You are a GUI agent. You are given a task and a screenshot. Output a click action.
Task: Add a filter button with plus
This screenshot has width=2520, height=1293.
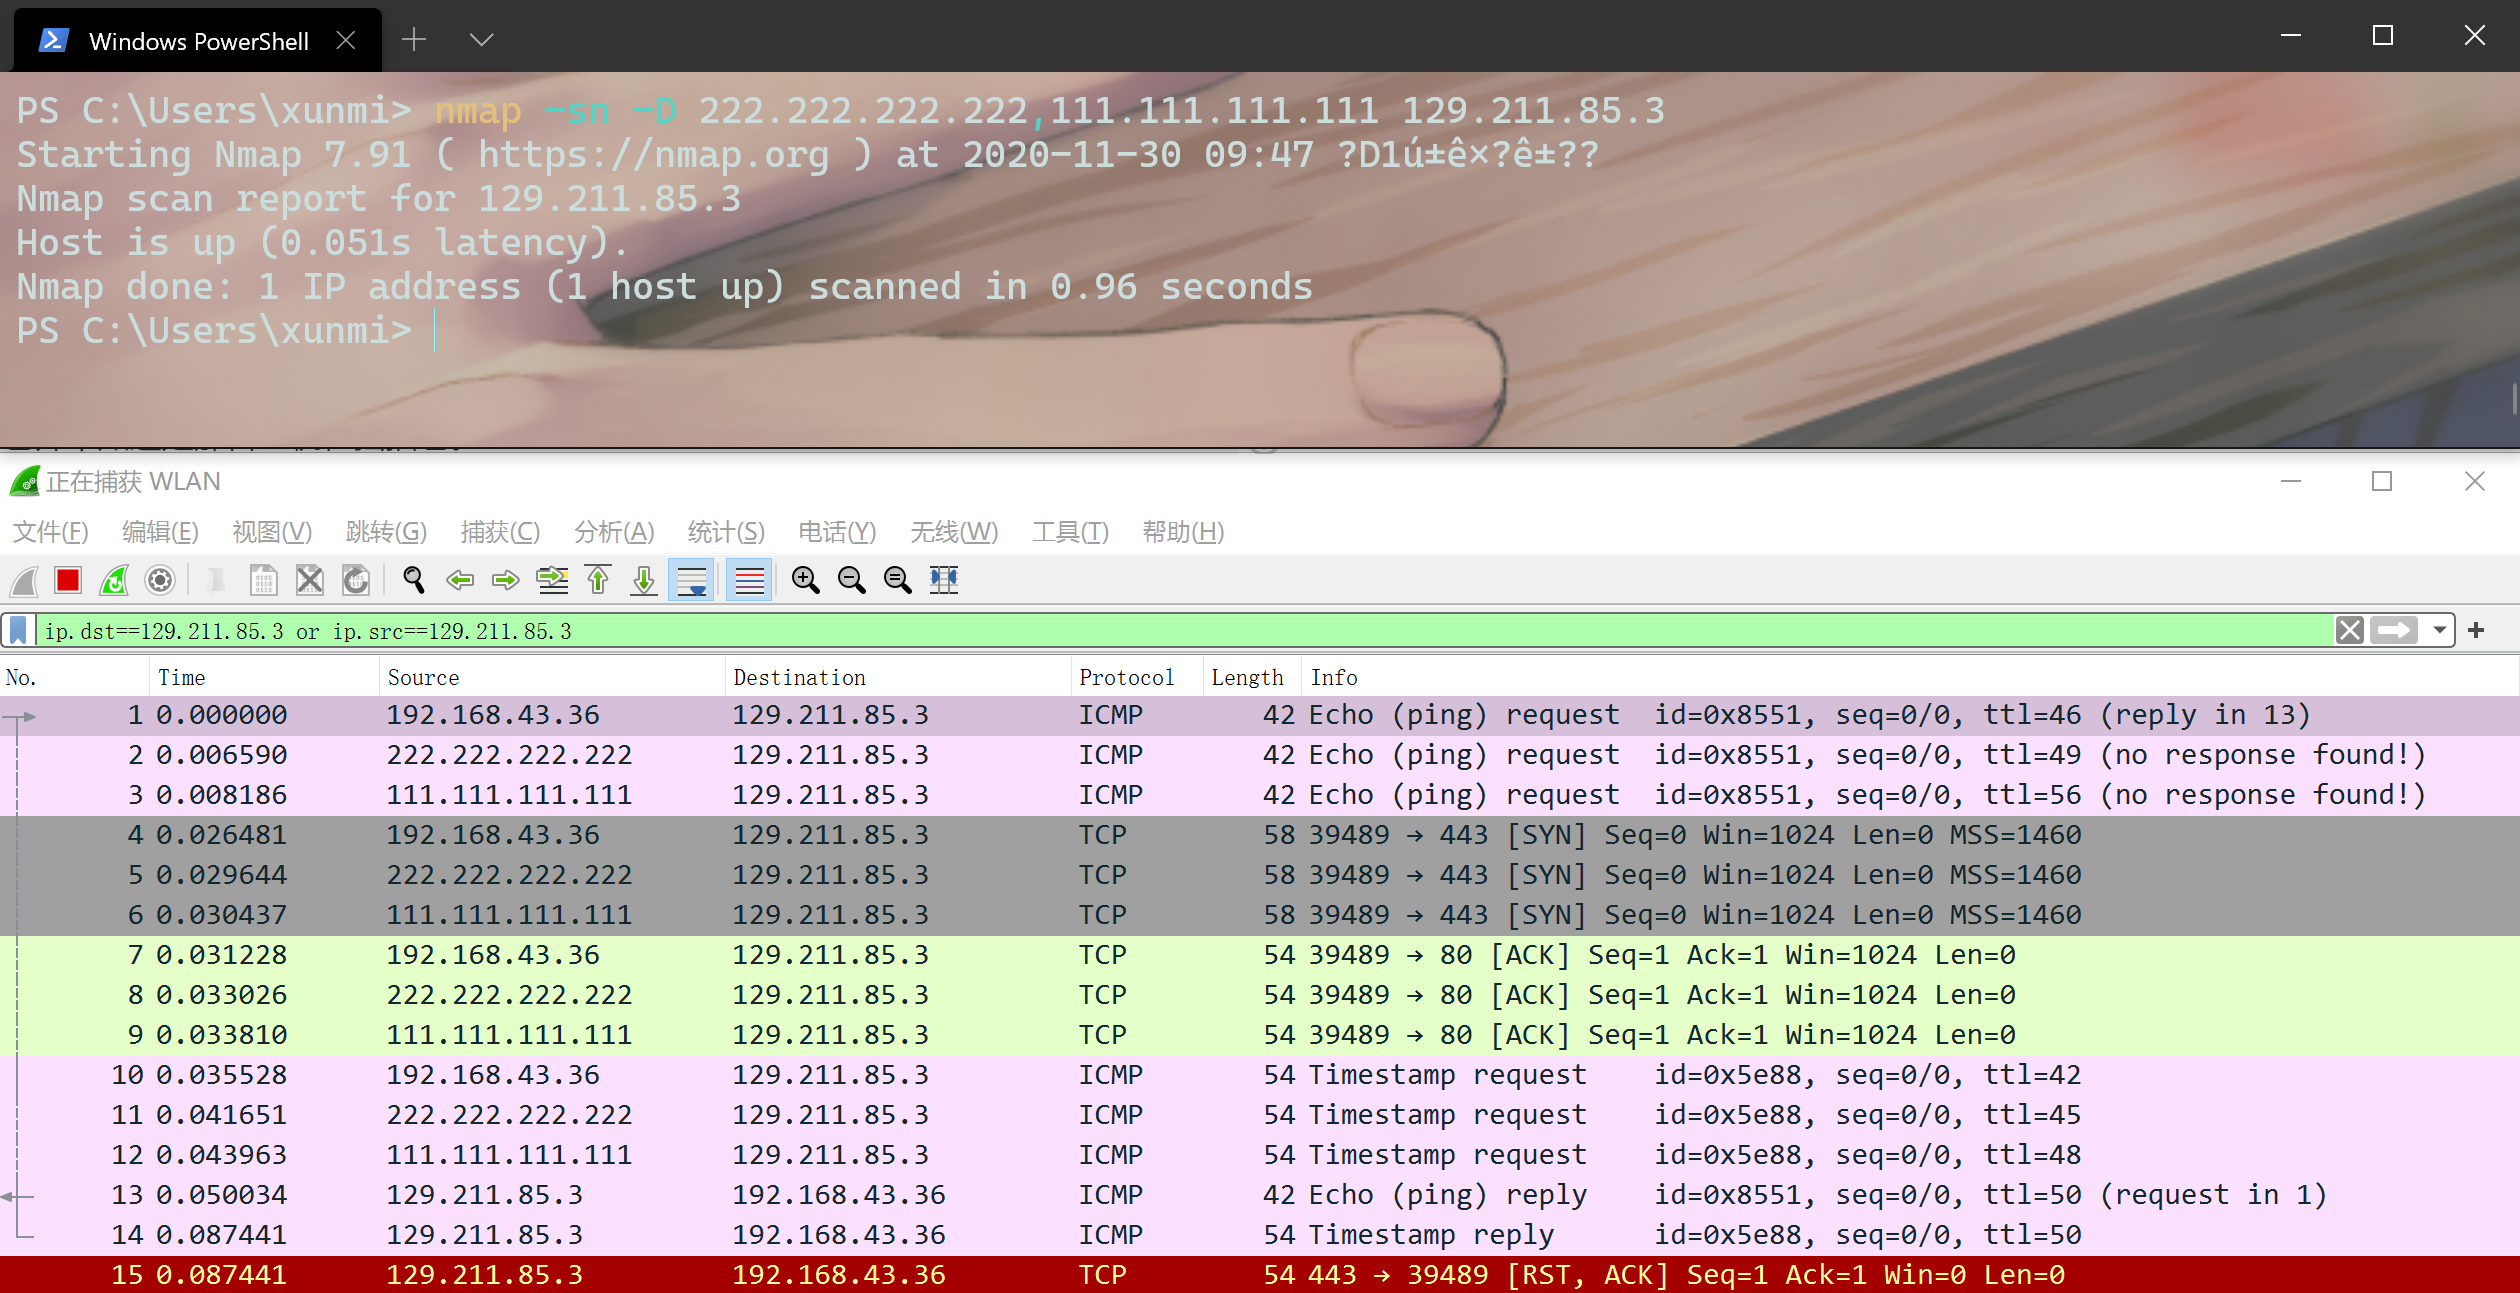(2476, 630)
